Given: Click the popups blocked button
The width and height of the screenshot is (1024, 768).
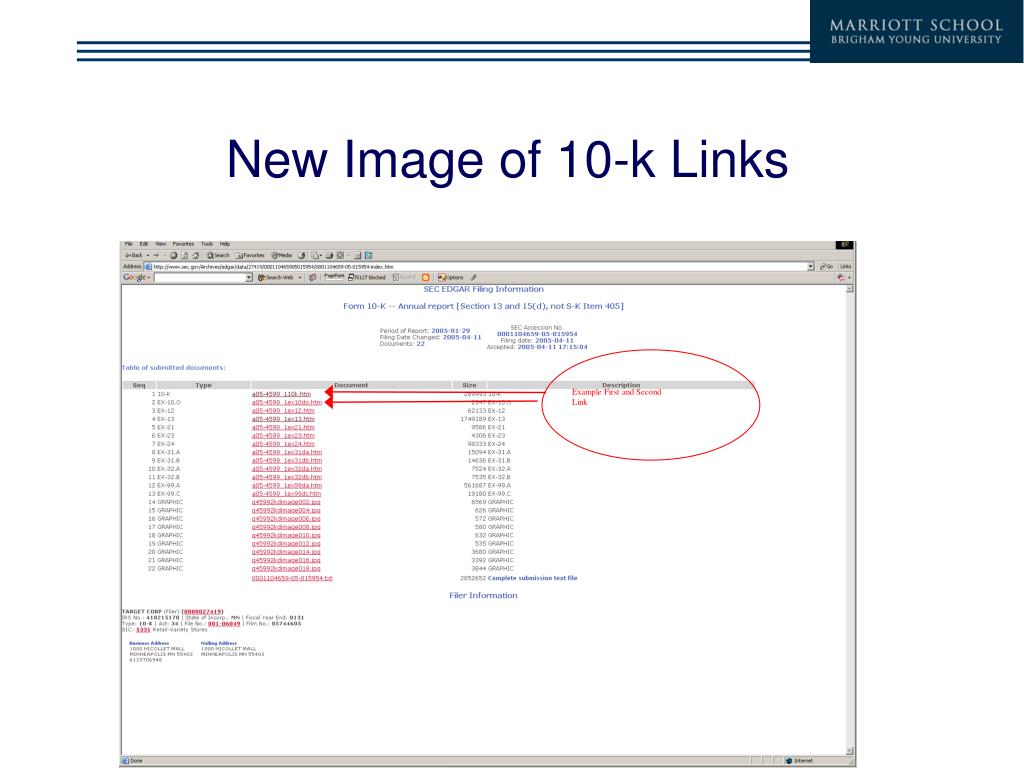Looking at the screenshot, I should [x=367, y=278].
